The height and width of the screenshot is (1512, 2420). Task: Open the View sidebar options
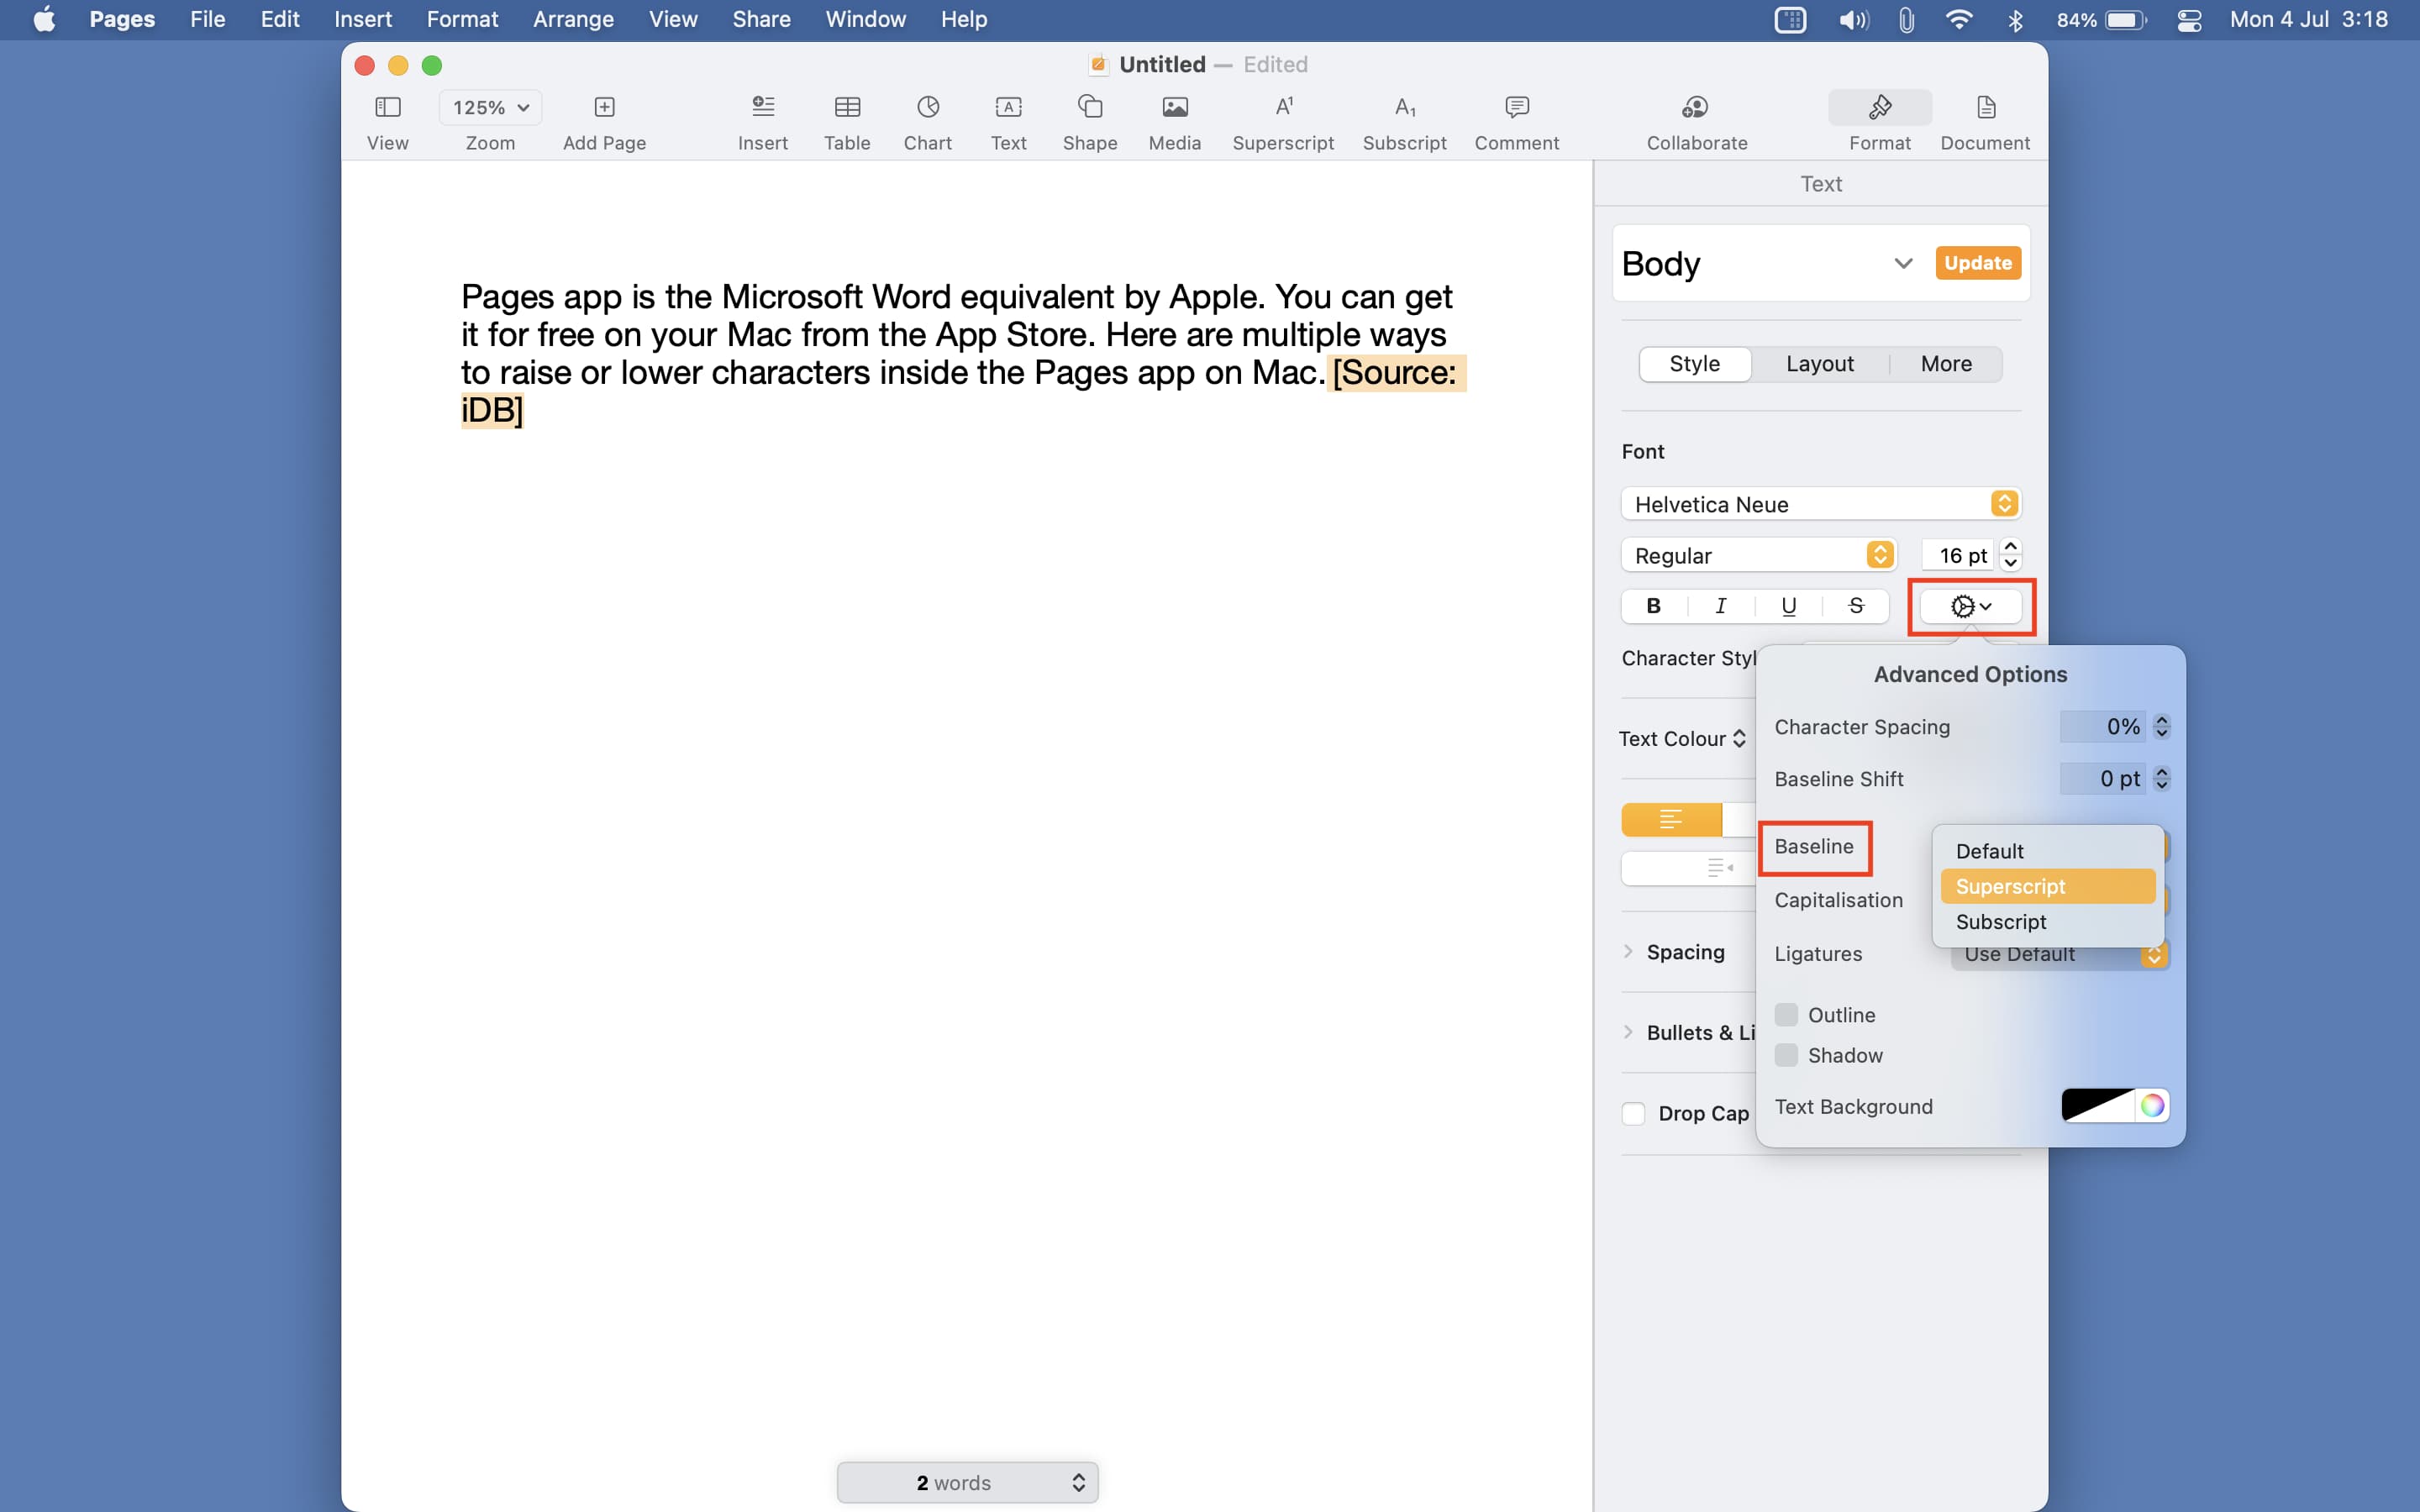tap(387, 107)
